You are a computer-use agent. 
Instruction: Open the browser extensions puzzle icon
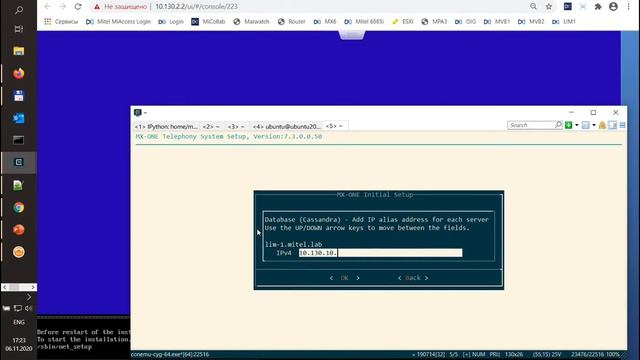coord(598,7)
